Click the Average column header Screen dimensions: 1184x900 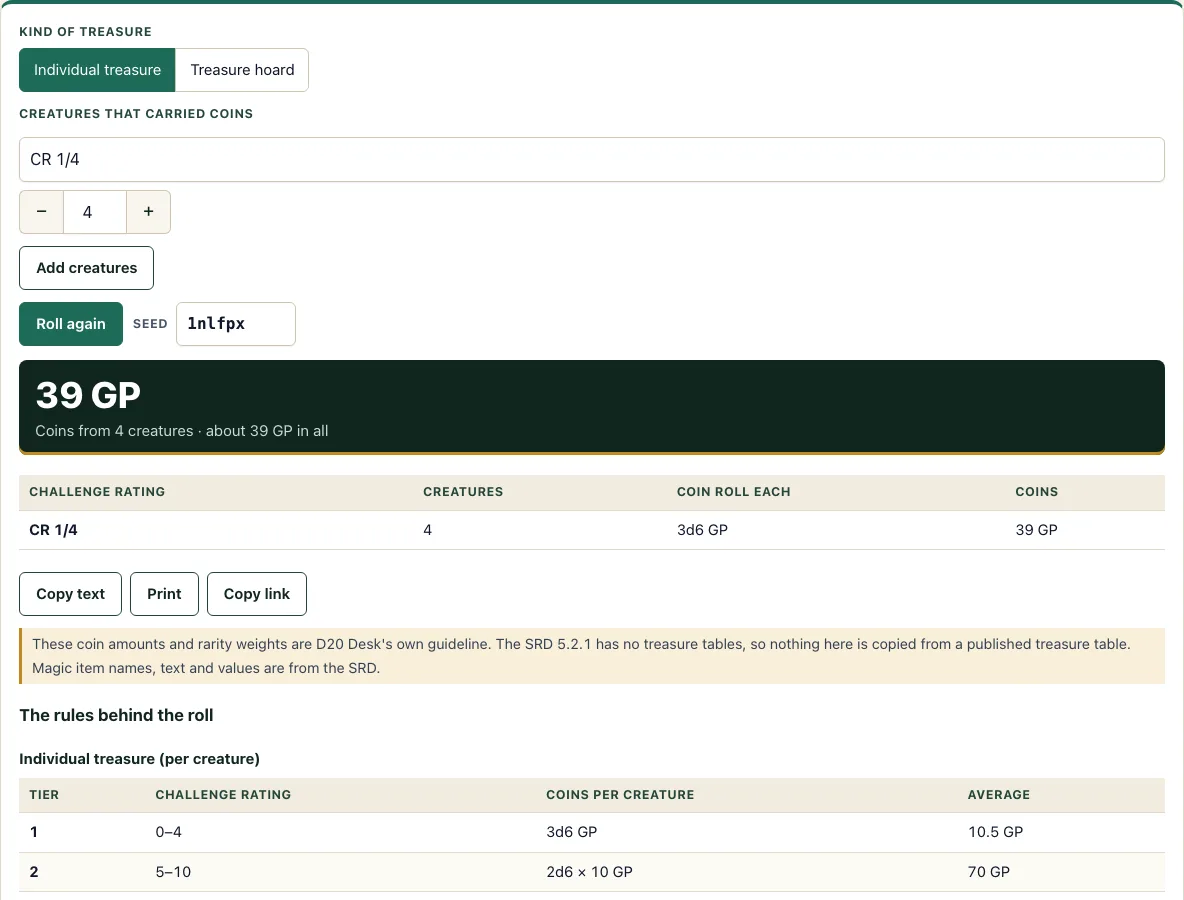click(x=998, y=795)
